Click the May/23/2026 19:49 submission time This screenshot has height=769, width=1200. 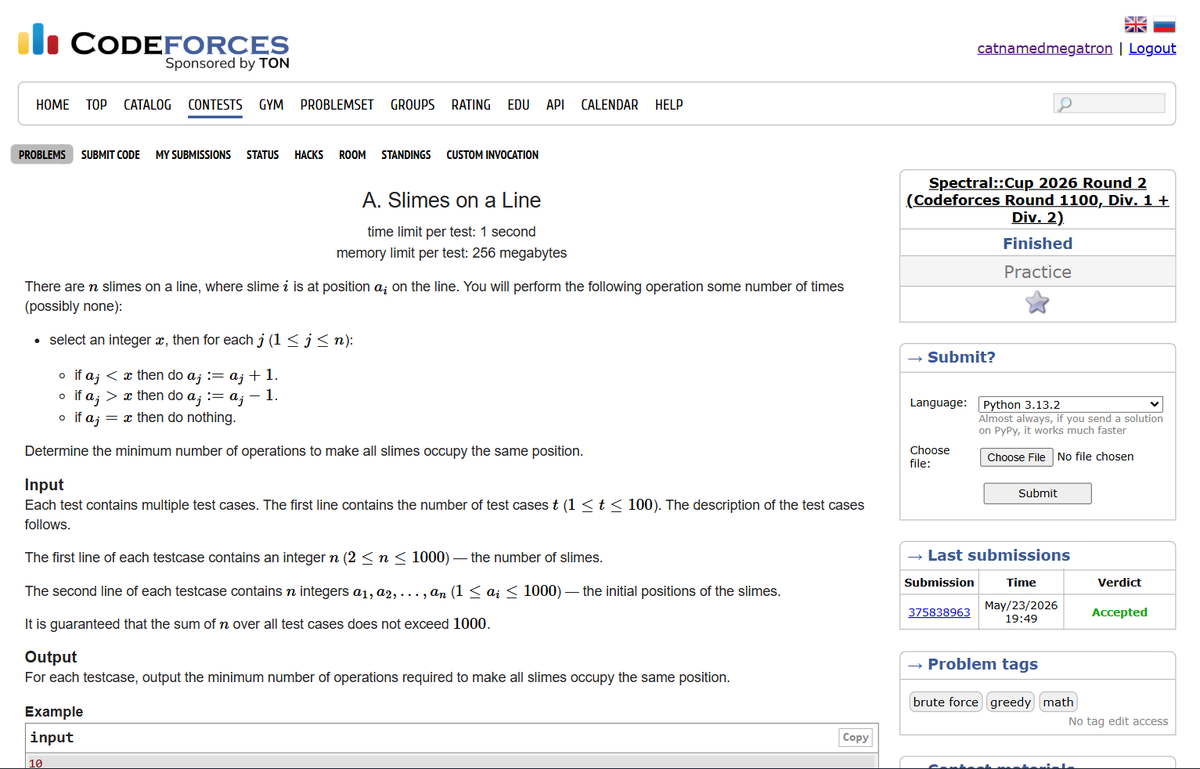point(1022,612)
